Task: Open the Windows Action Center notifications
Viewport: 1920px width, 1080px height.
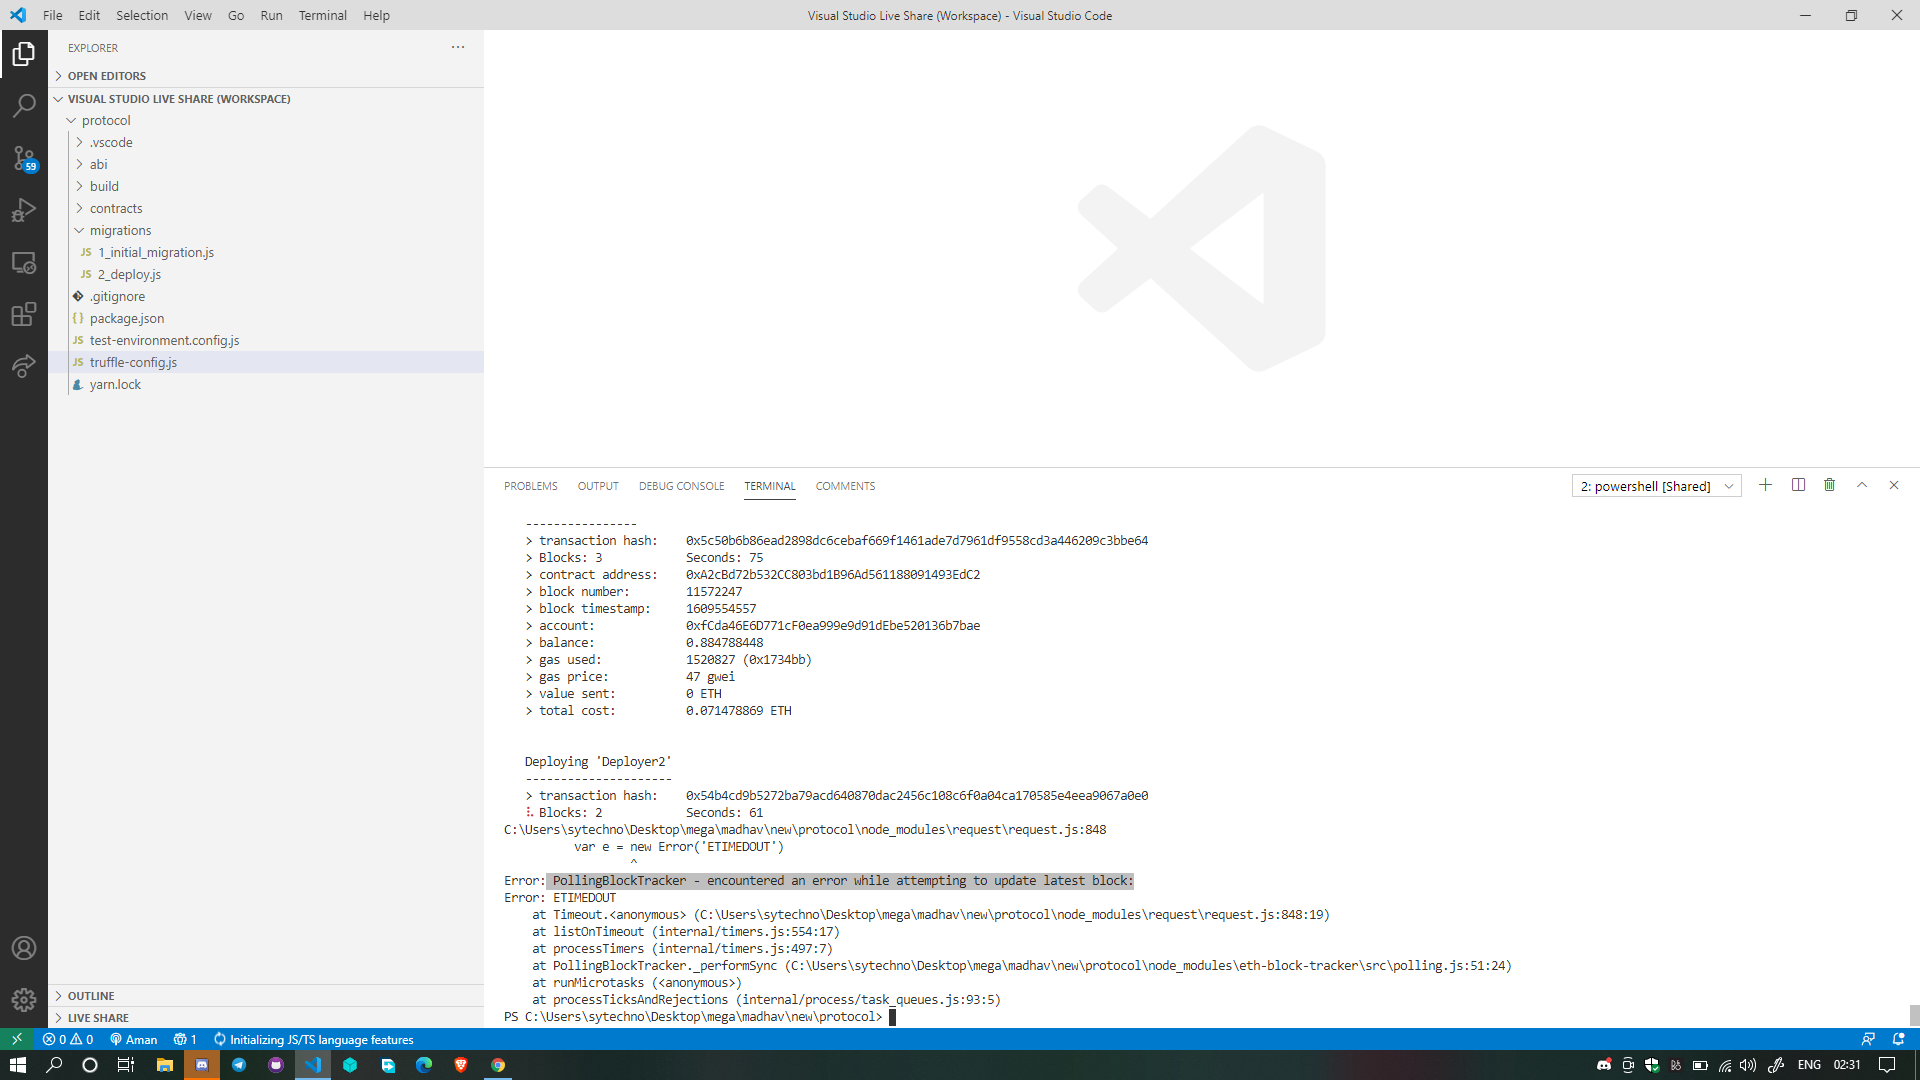Action: tap(1887, 1065)
